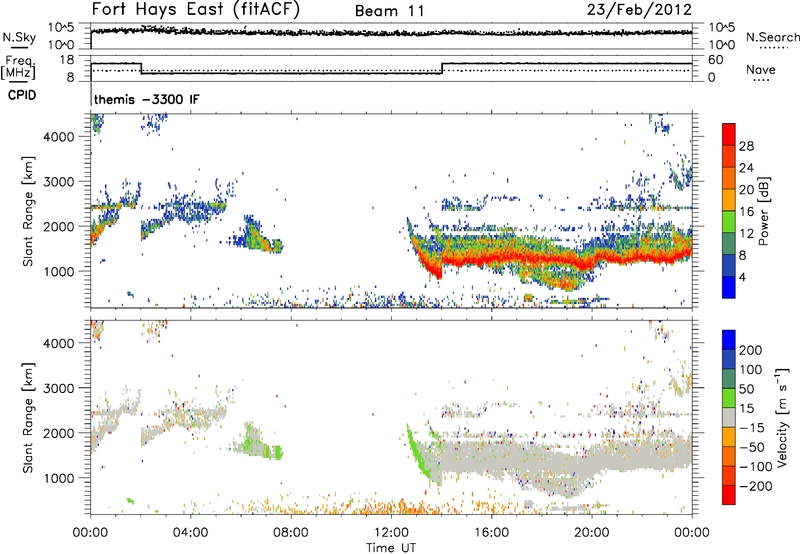Click the 'Nave' legend label
This screenshot has width=800, height=554.
click(x=761, y=69)
